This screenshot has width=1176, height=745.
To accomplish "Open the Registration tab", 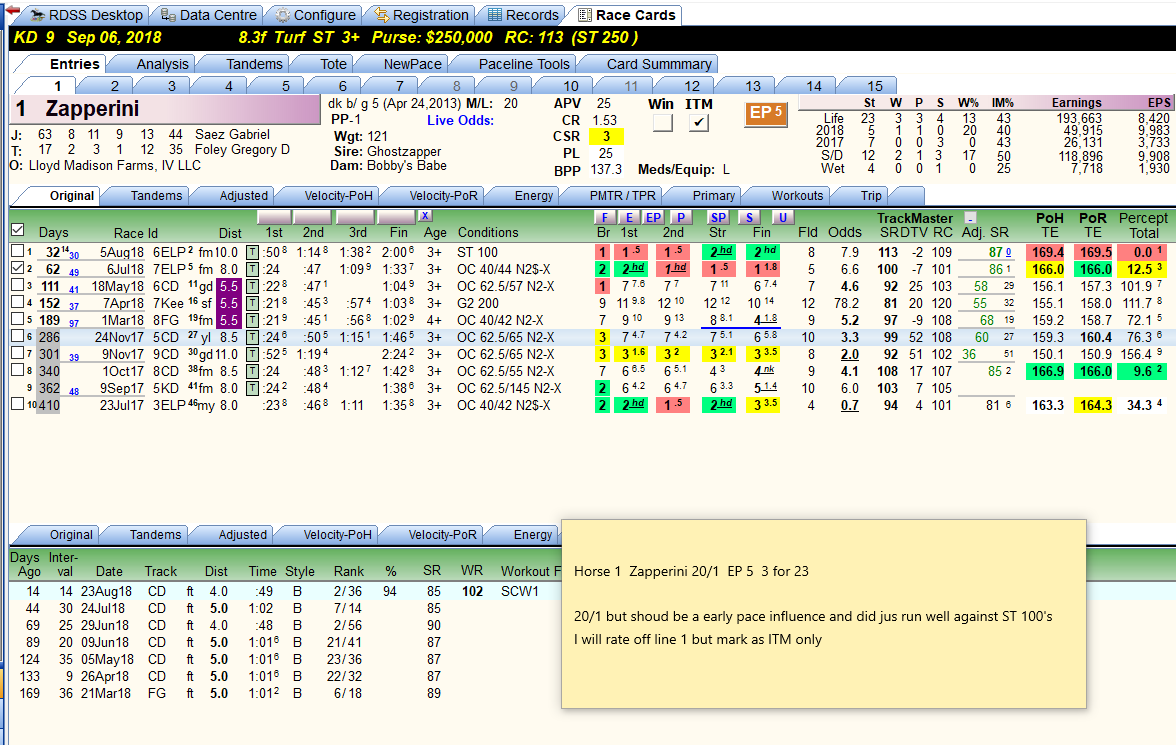I will tap(421, 15).
